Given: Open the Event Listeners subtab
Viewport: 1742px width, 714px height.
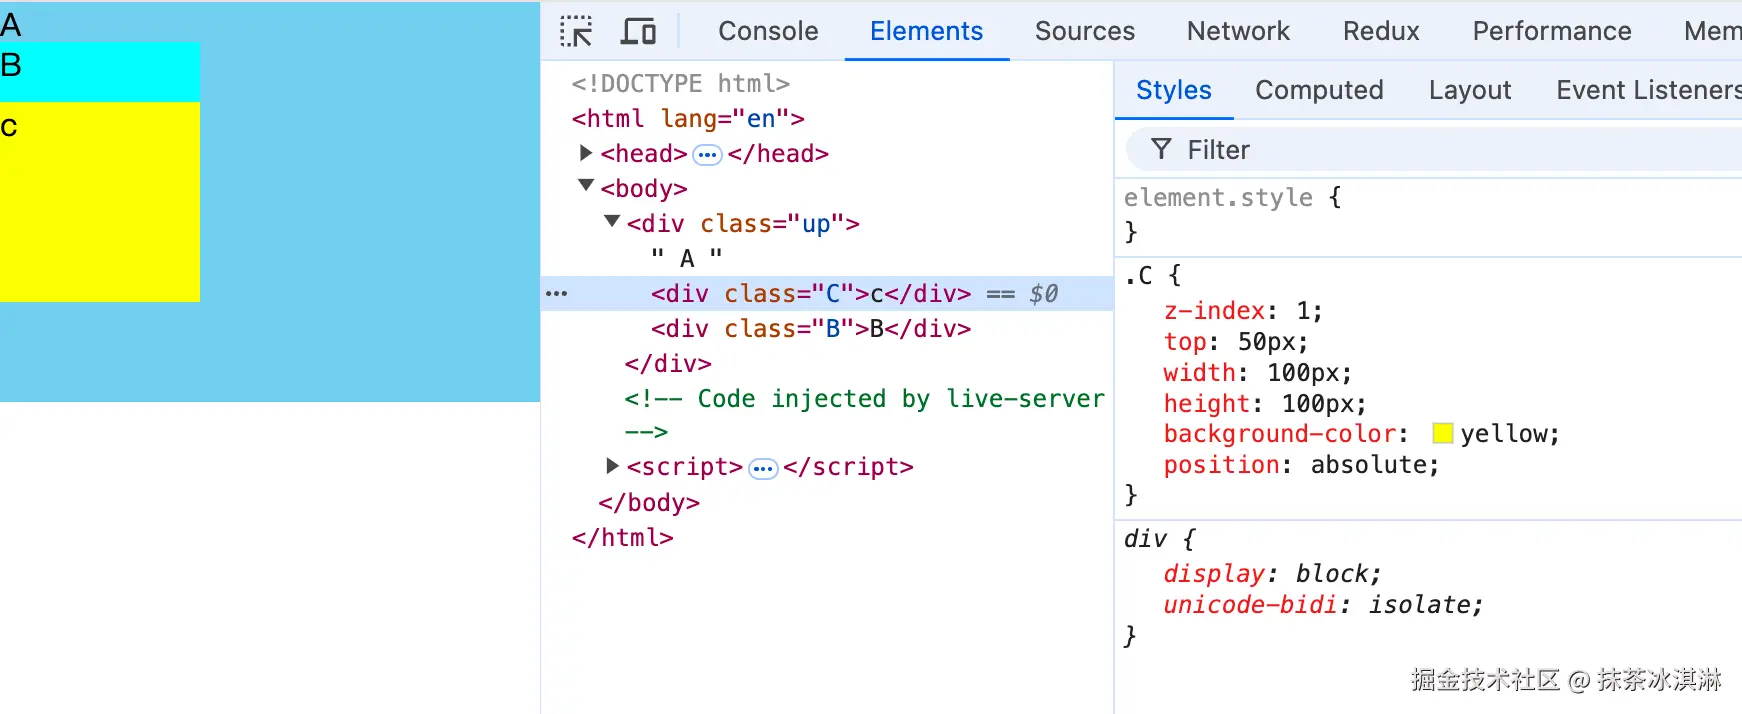Looking at the screenshot, I should pos(1649,90).
